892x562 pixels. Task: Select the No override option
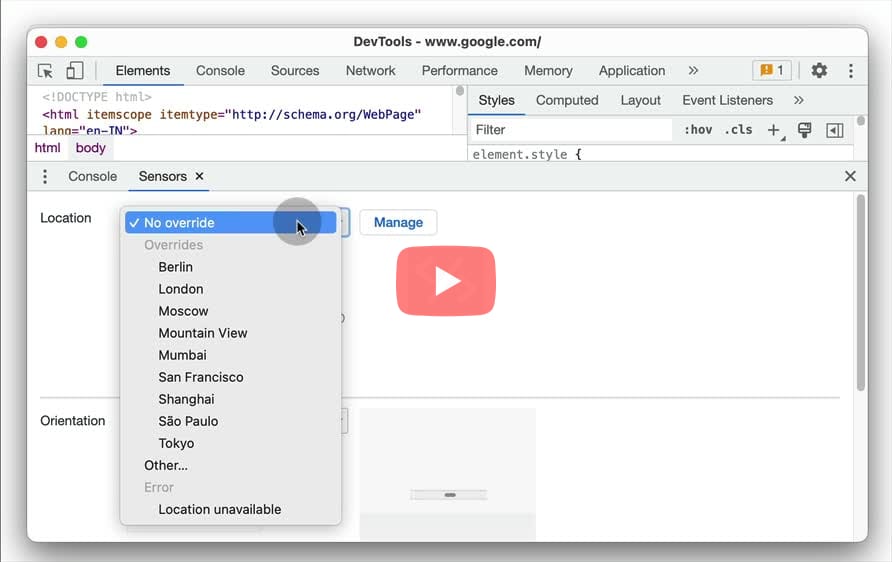tap(230, 222)
